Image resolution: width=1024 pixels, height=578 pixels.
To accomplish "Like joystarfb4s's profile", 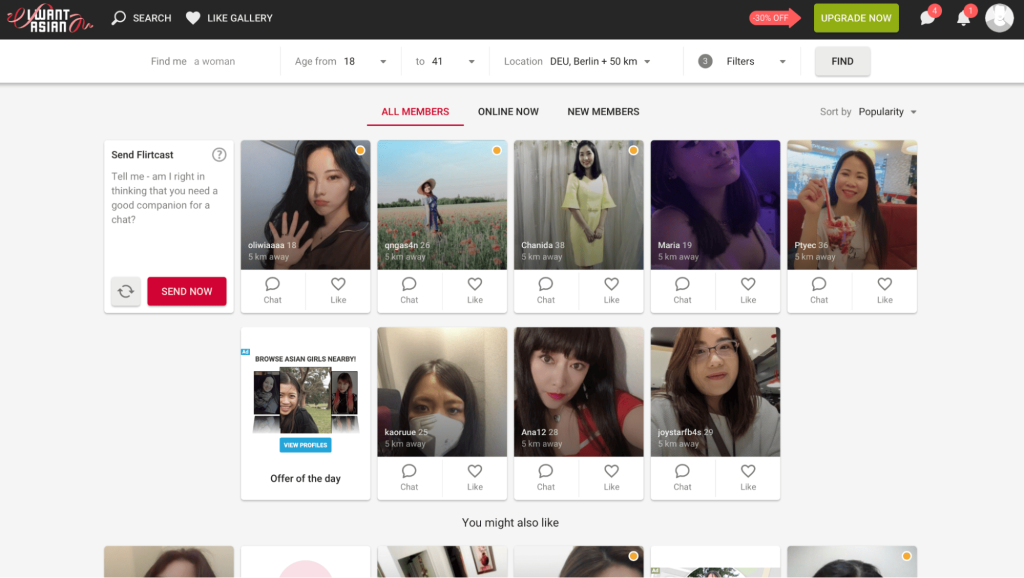I will 748,477.
